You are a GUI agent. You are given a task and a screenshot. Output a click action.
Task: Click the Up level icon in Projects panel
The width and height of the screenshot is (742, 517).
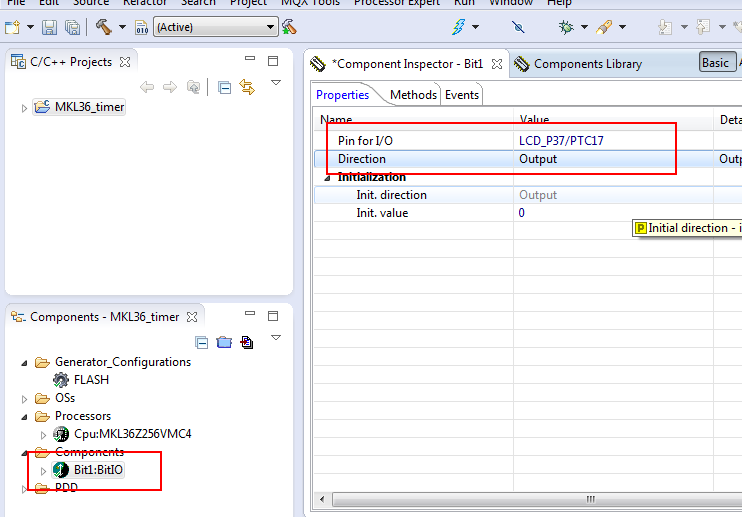[194, 88]
